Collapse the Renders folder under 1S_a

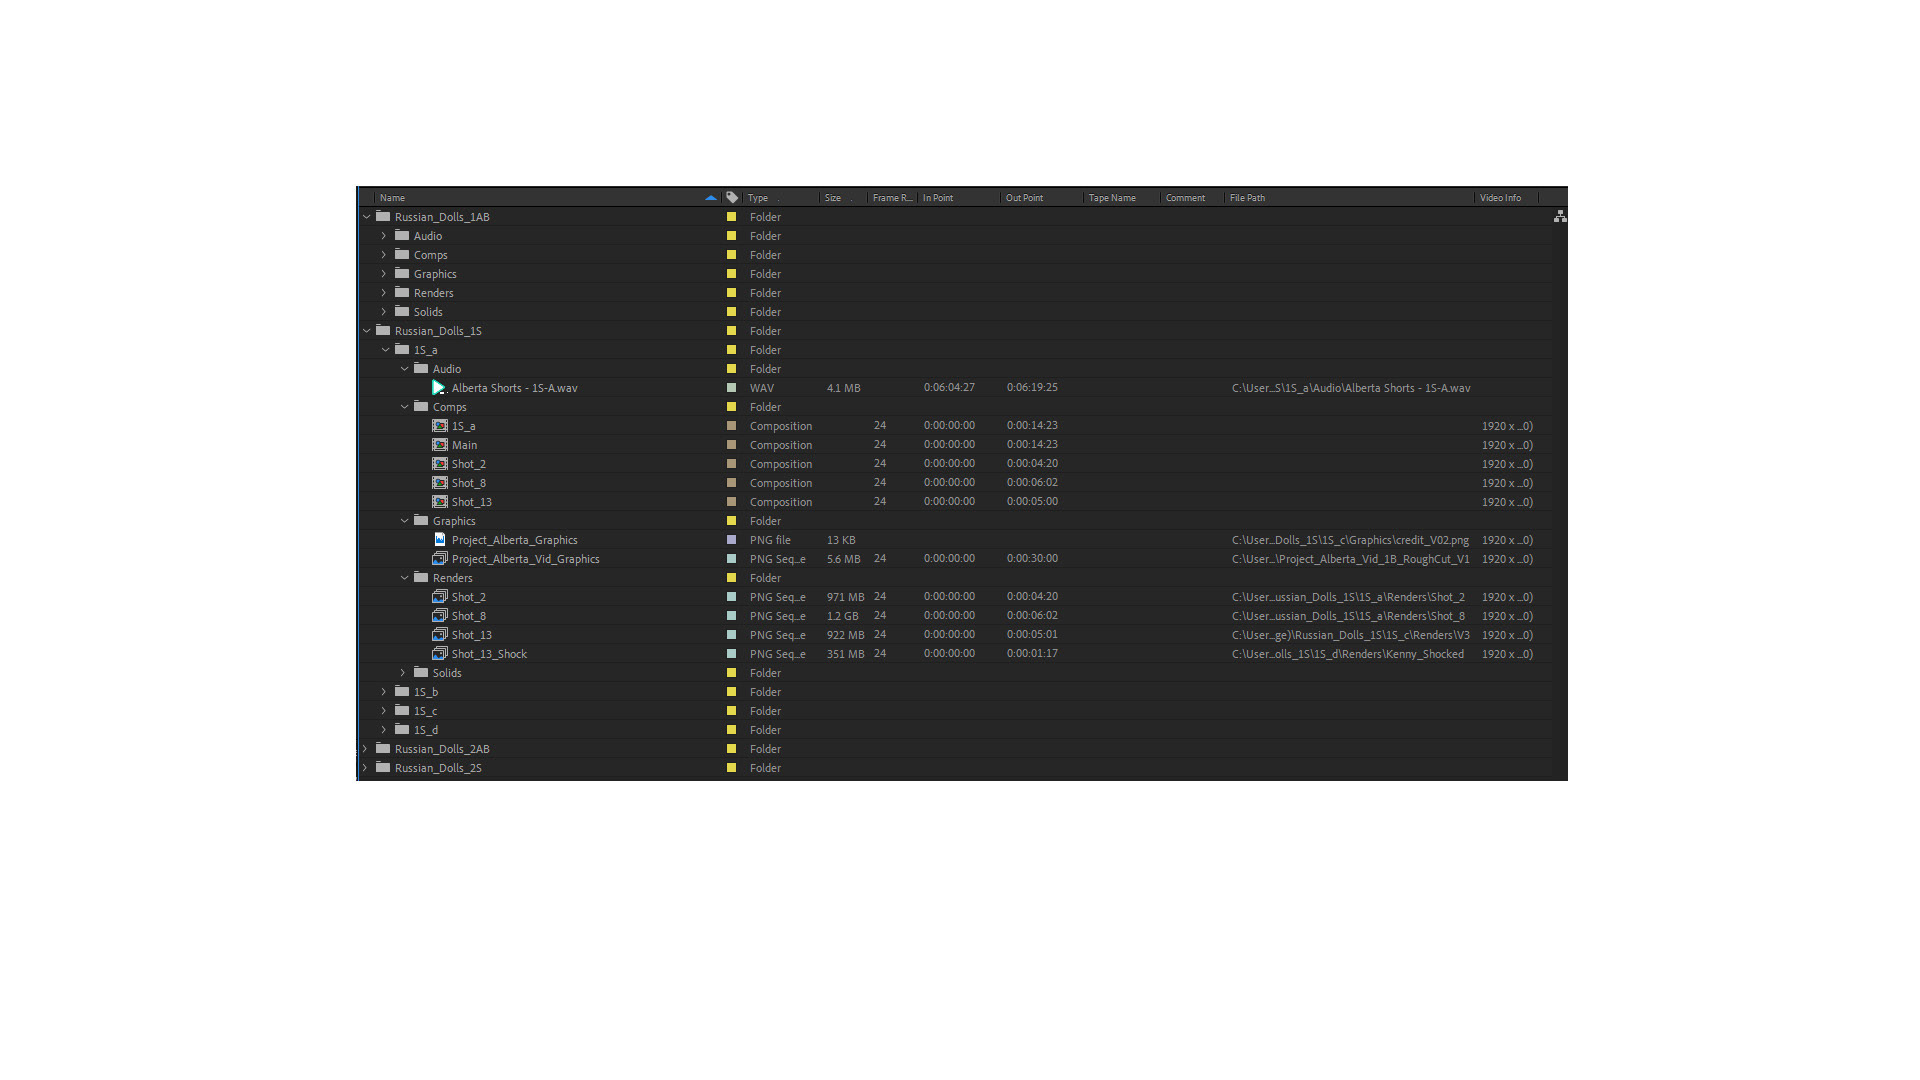(x=404, y=578)
